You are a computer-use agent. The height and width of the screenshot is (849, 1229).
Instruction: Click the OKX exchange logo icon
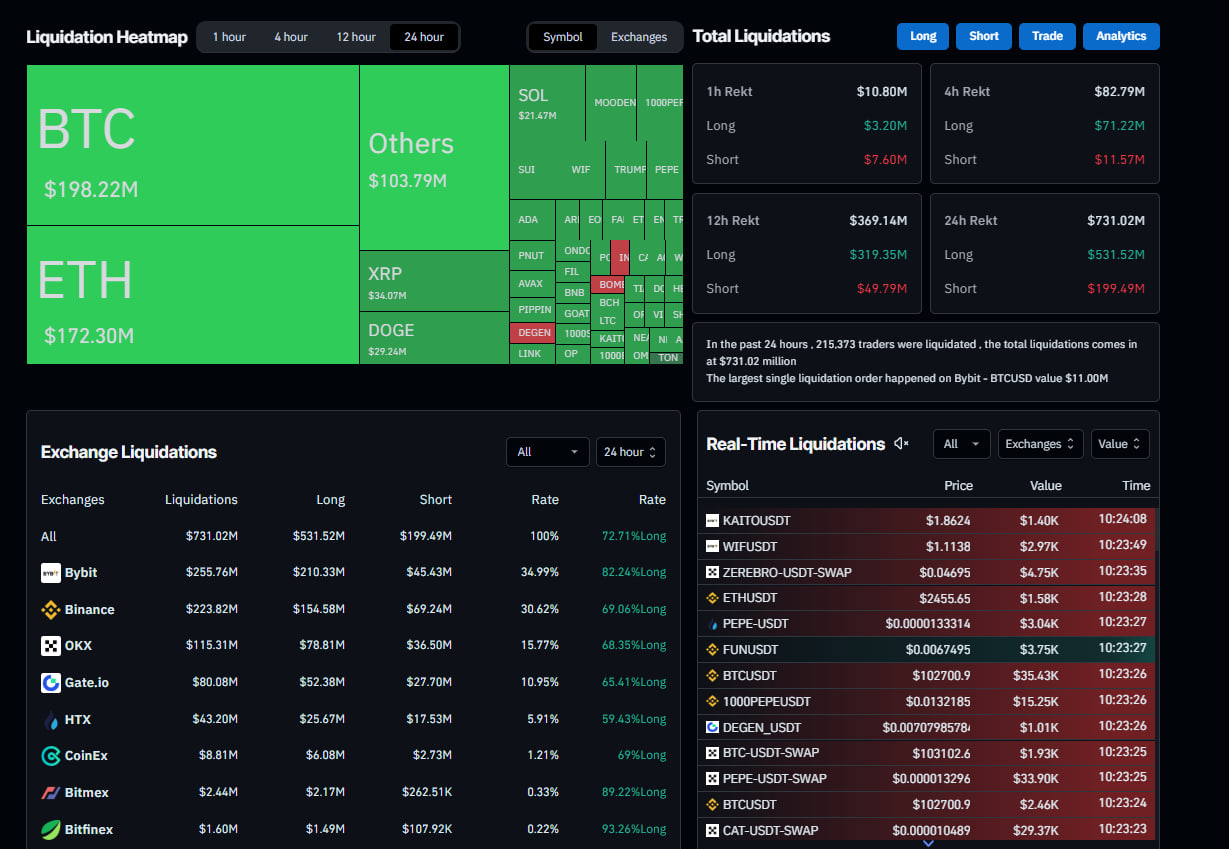coord(51,646)
